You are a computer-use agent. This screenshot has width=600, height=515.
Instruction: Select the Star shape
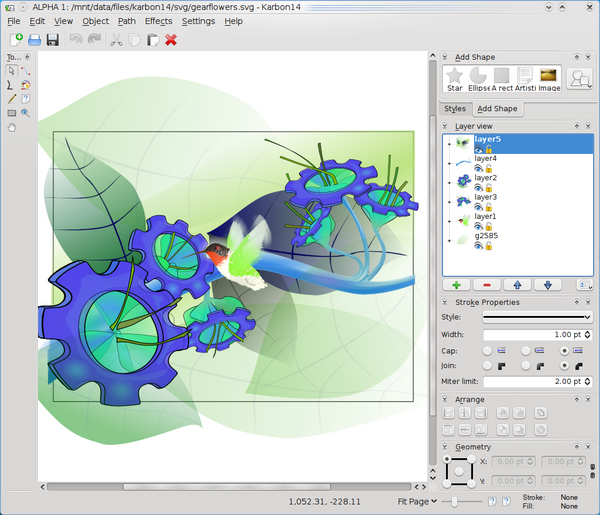[x=454, y=79]
